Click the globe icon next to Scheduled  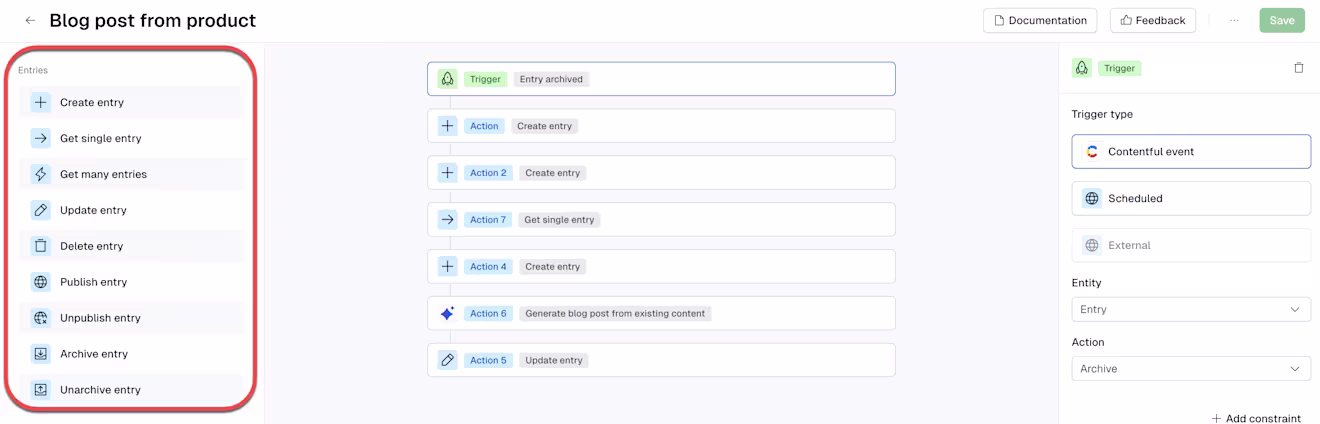click(1092, 198)
